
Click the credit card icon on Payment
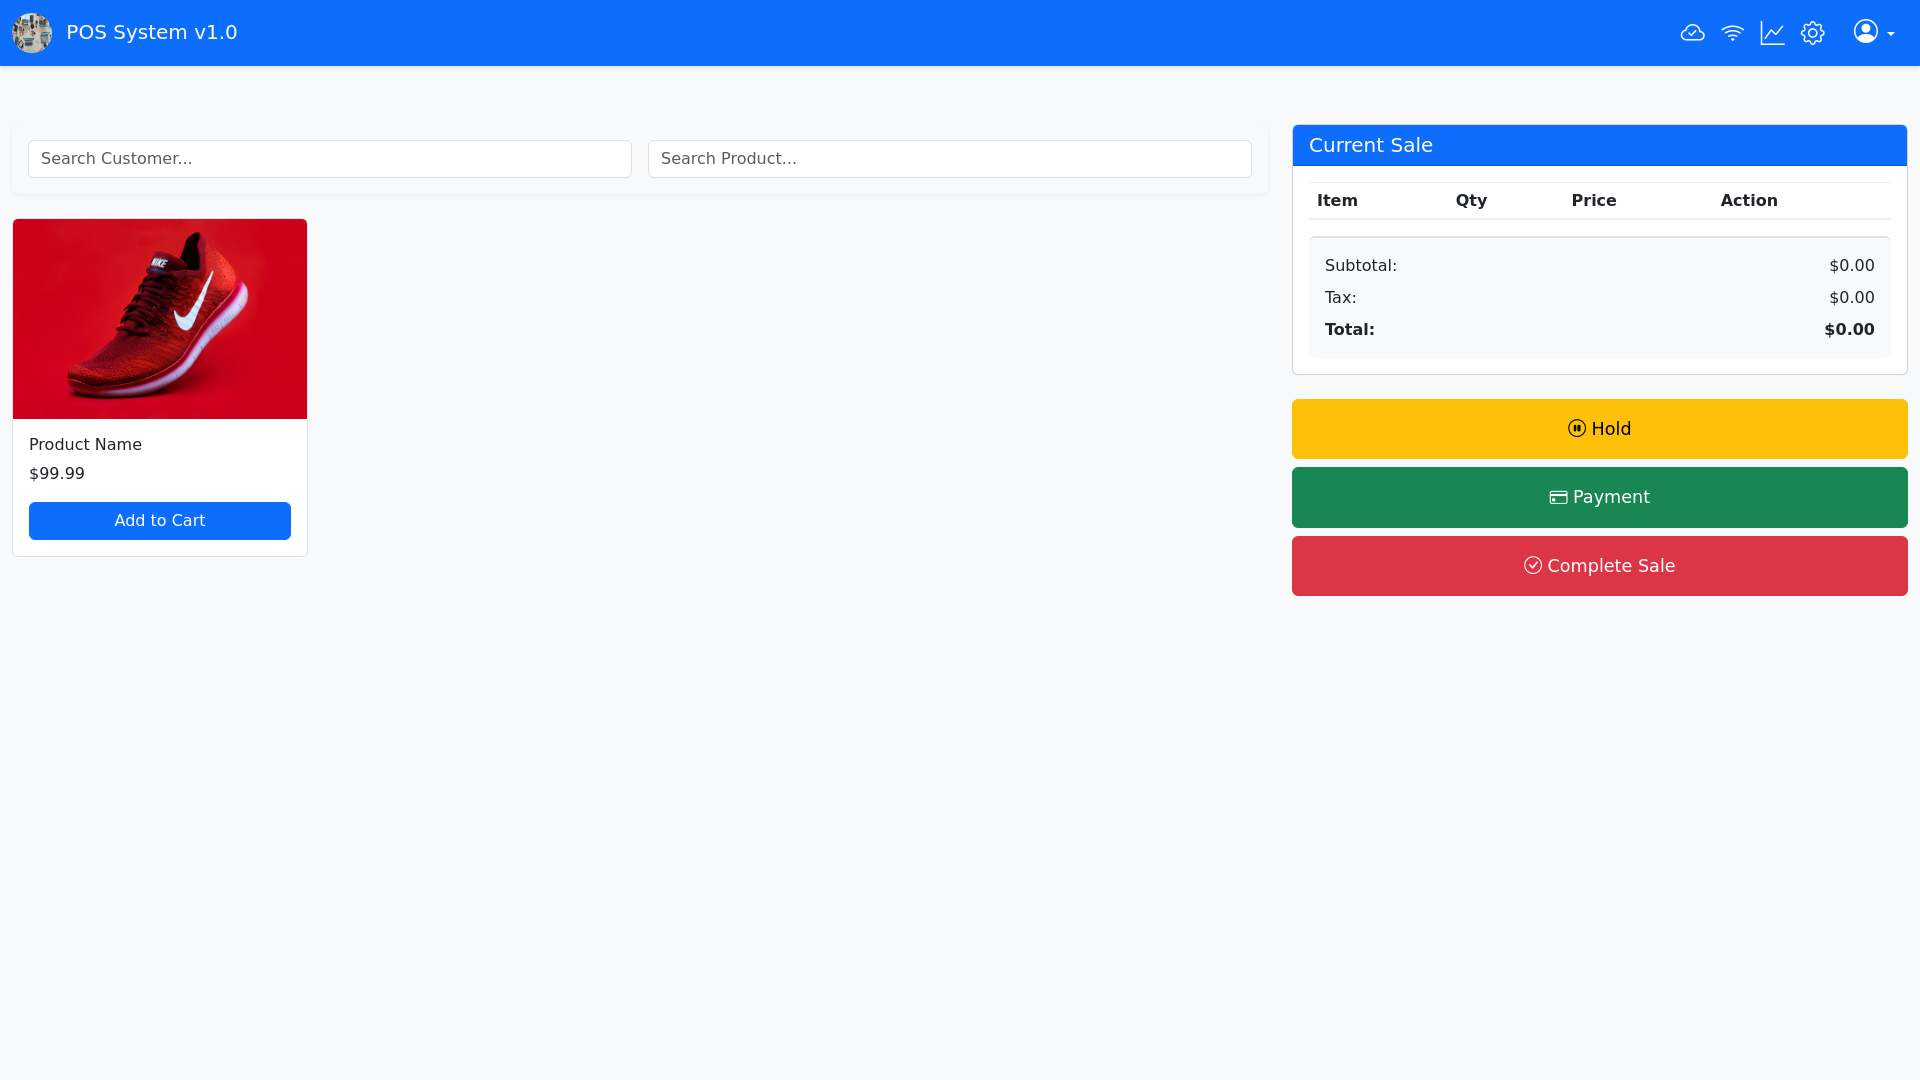pos(1559,497)
